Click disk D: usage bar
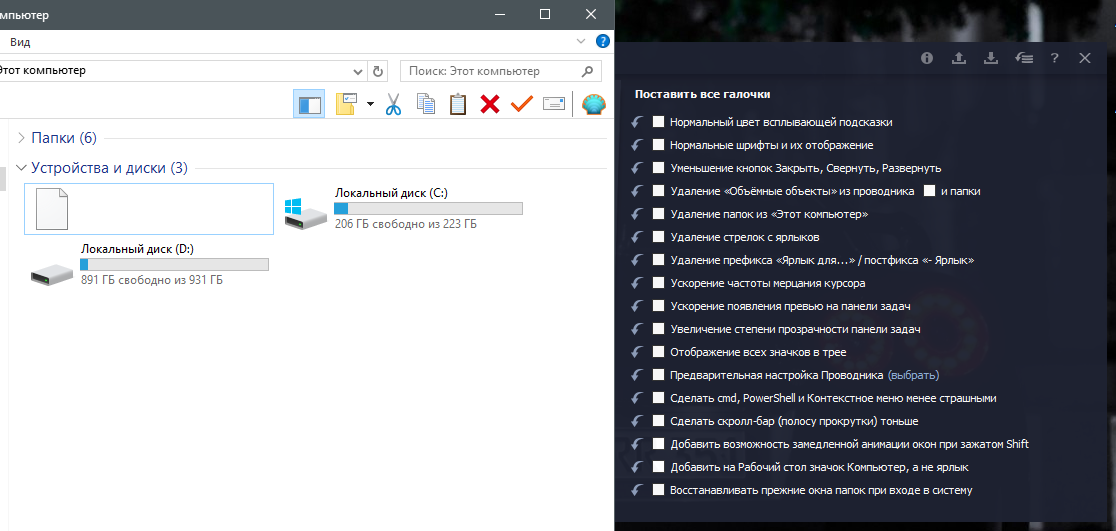This screenshot has height=531, width=1116. (x=174, y=264)
